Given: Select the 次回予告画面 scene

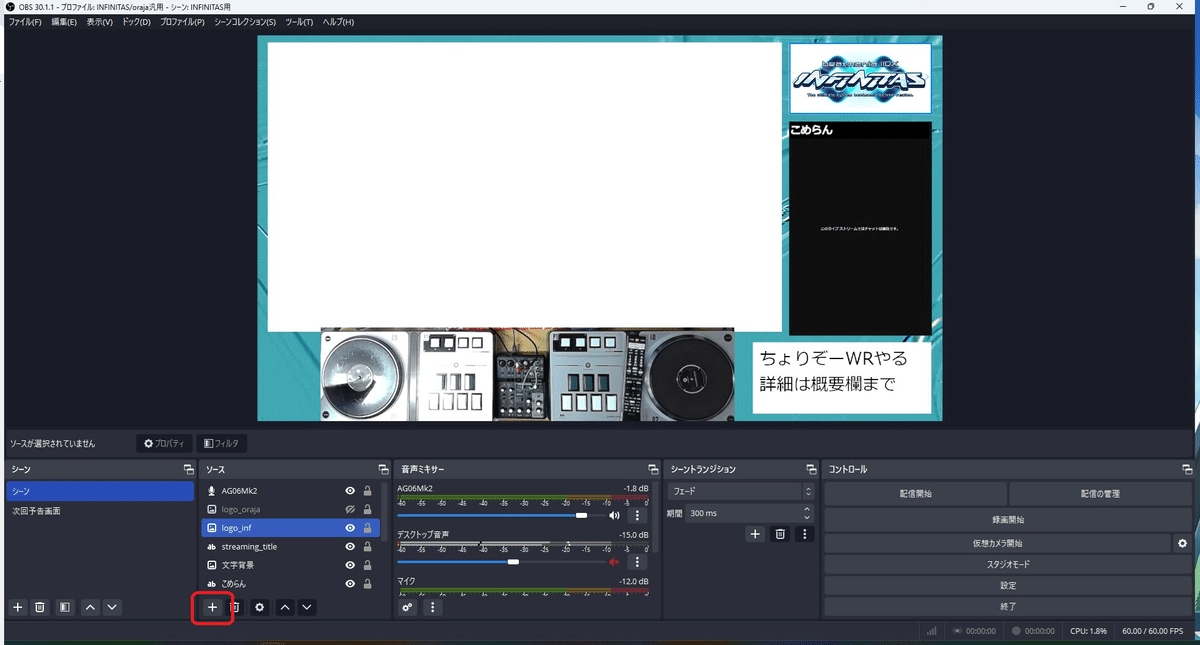Looking at the screenshot, I should (100, 510).
